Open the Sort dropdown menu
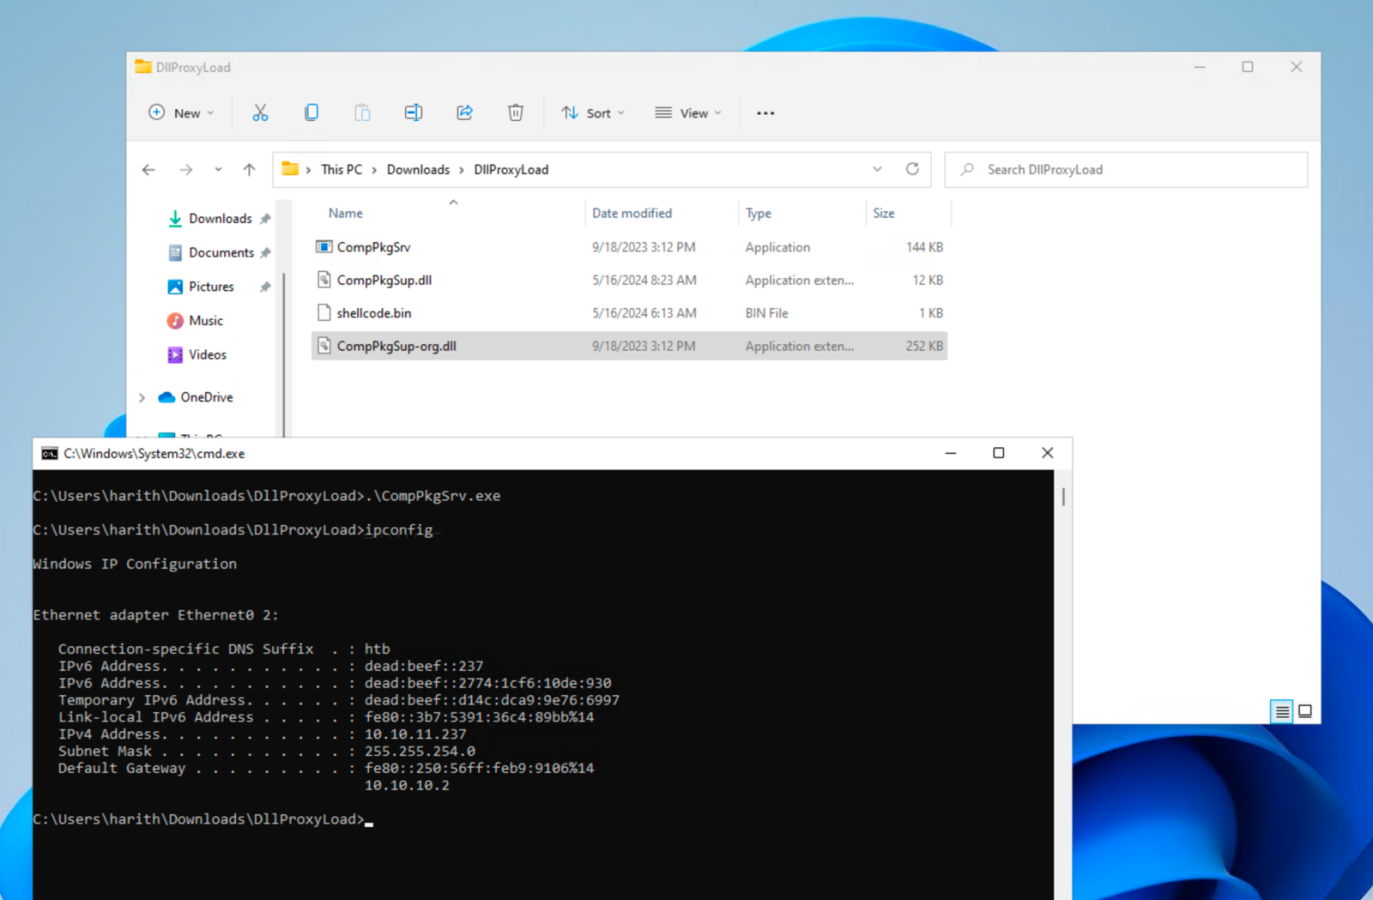 [x=593, y=113]
